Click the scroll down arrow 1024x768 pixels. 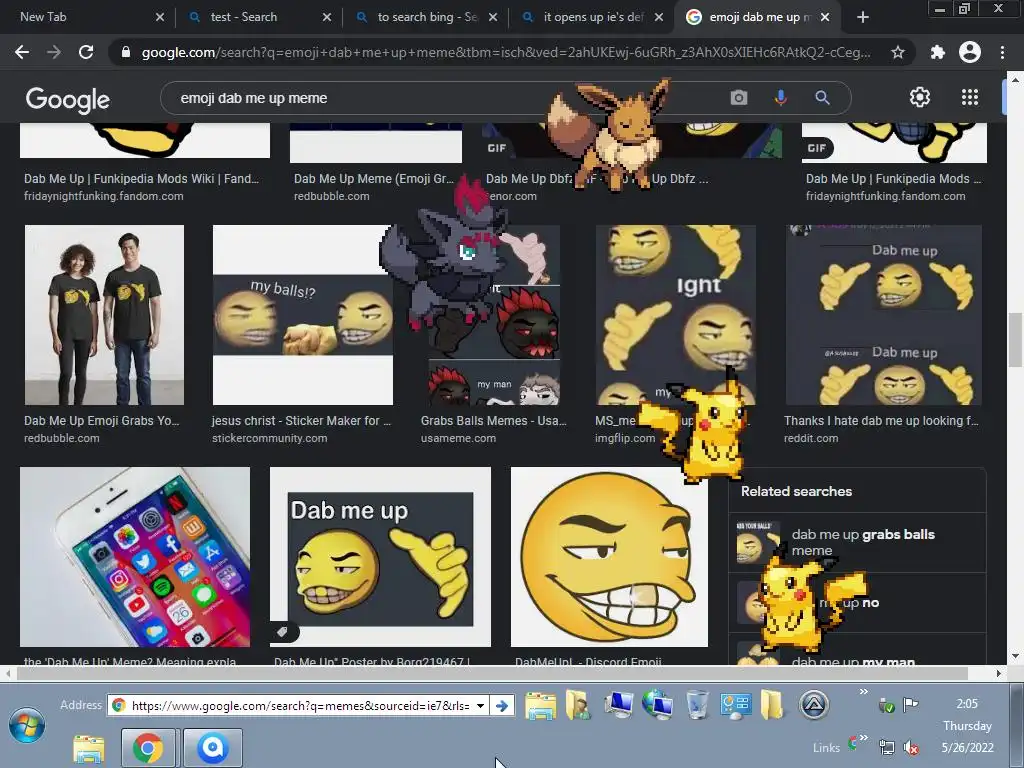1015,656
